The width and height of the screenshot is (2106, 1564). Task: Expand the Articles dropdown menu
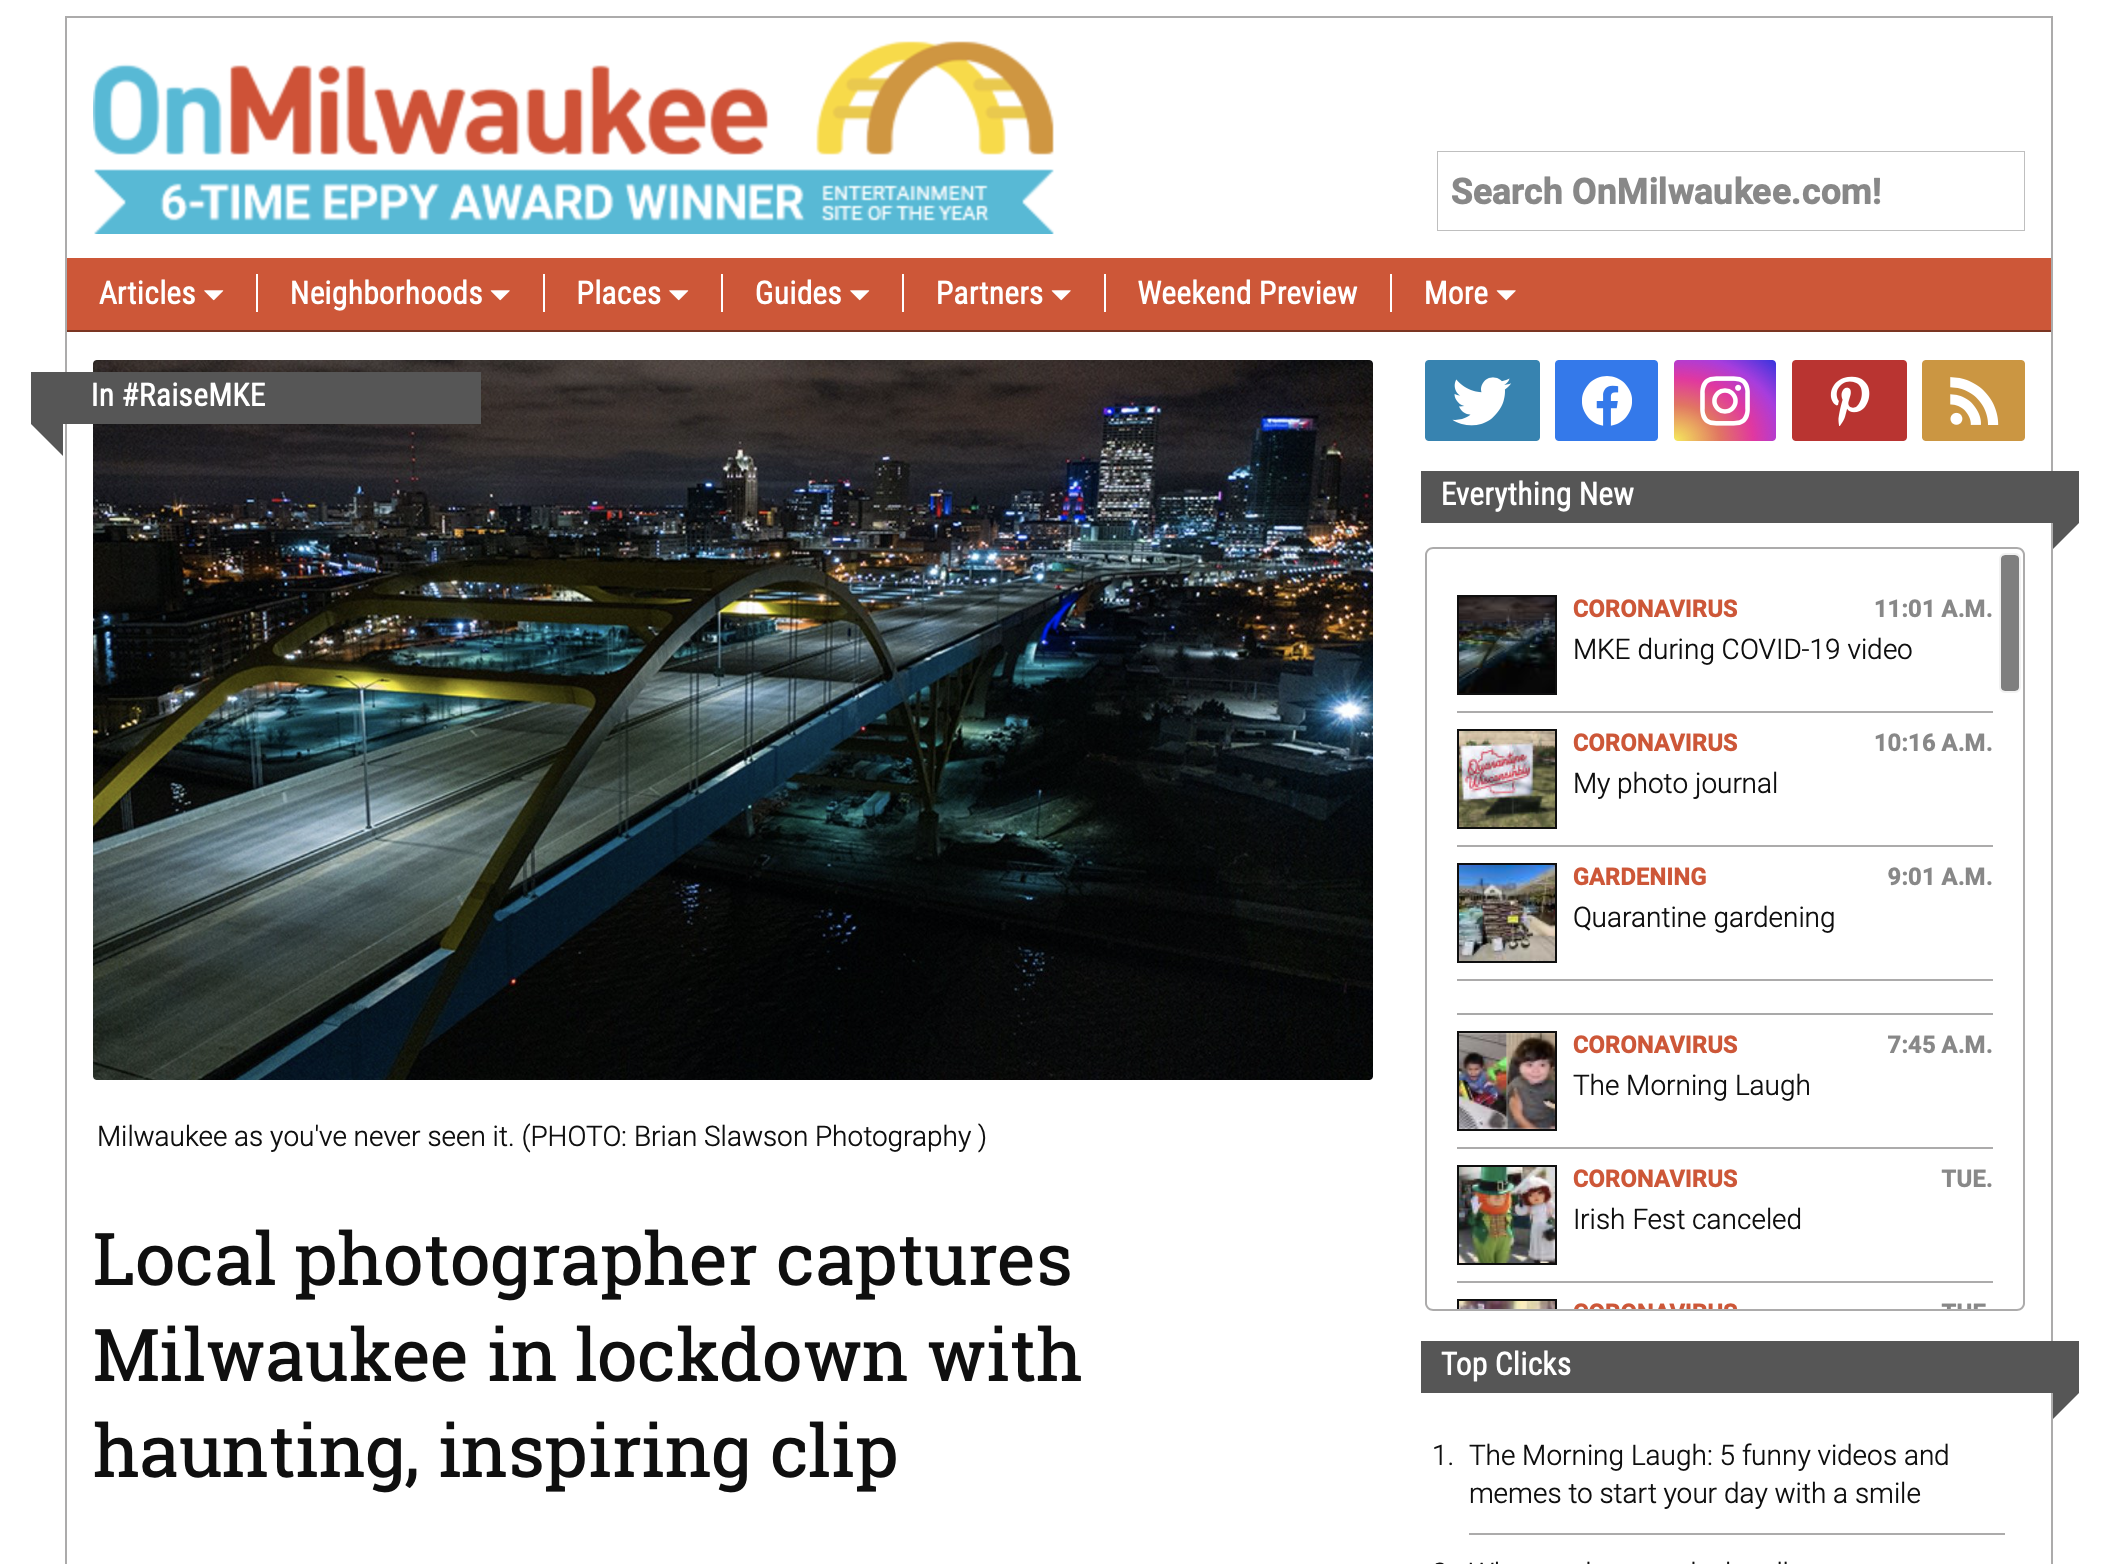click(x=160, y=293)
